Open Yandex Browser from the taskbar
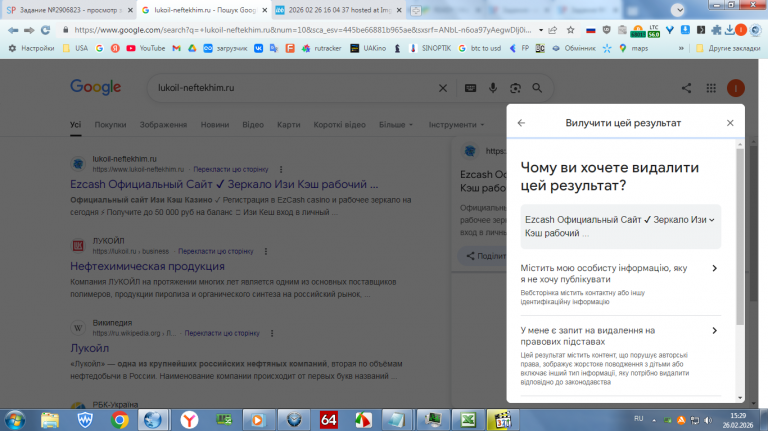The height and width of the screenshot is (431, 768). coord(189,420)
